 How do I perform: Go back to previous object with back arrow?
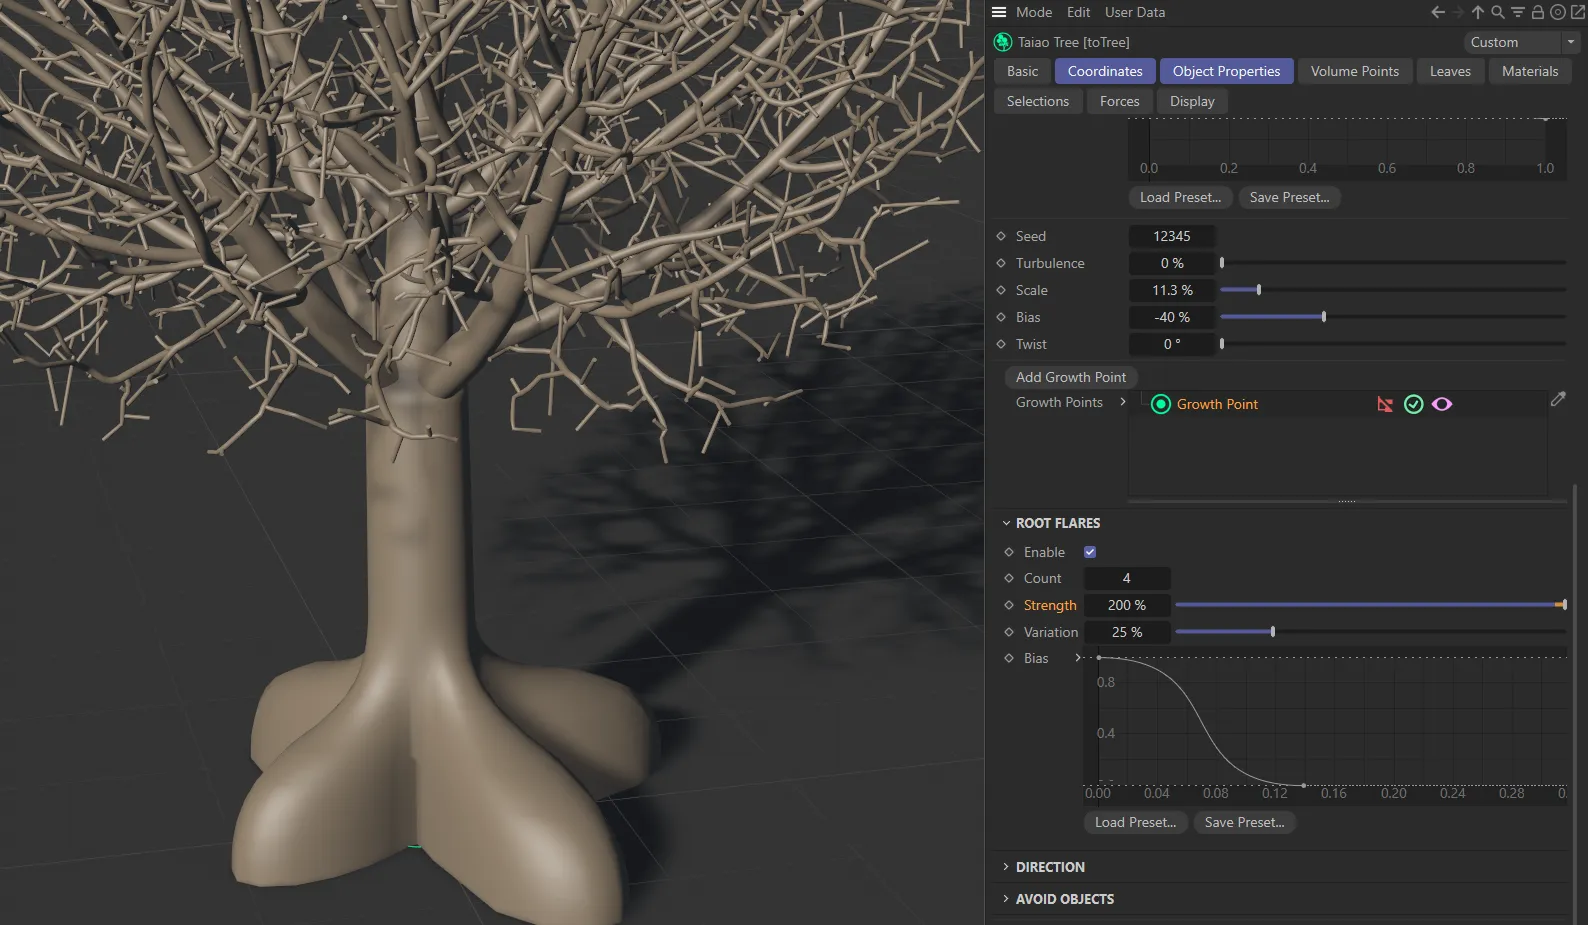1437,12
